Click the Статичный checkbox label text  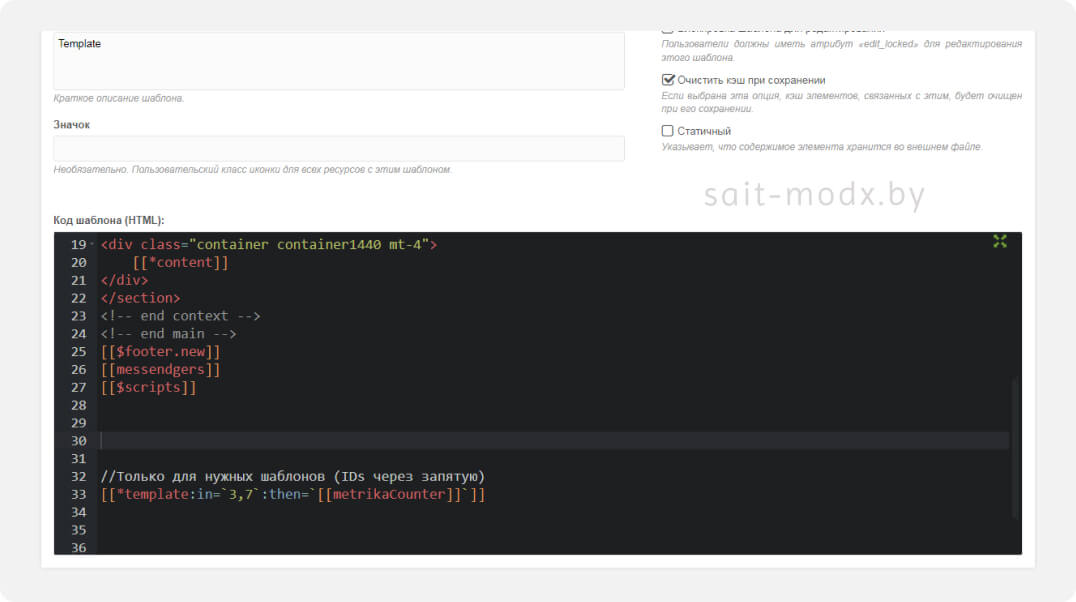[704, 131]
